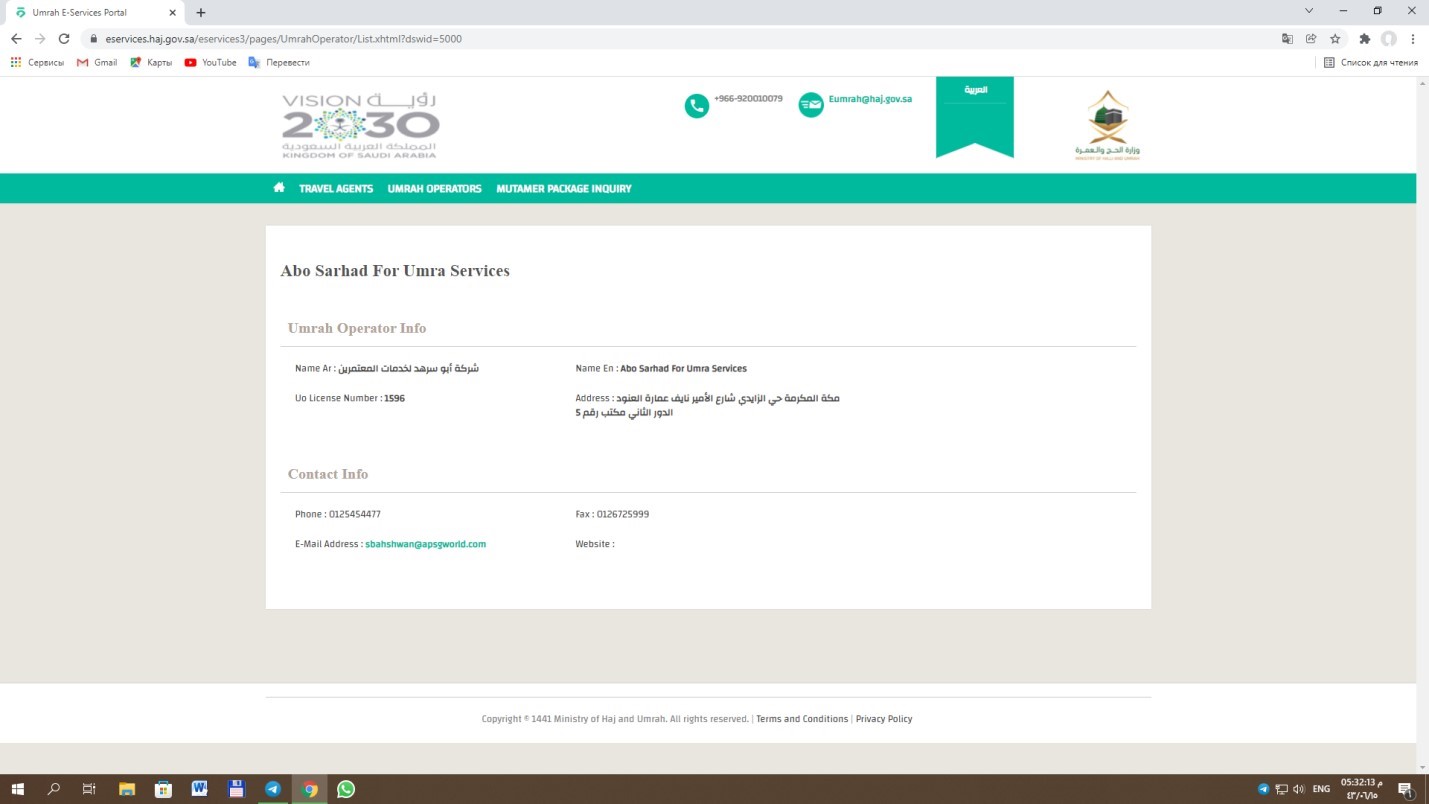The height and width of the screenshot is (804, 1429).
Task: Open Mutamer Package Inquiry page
Action: point(564,189)
